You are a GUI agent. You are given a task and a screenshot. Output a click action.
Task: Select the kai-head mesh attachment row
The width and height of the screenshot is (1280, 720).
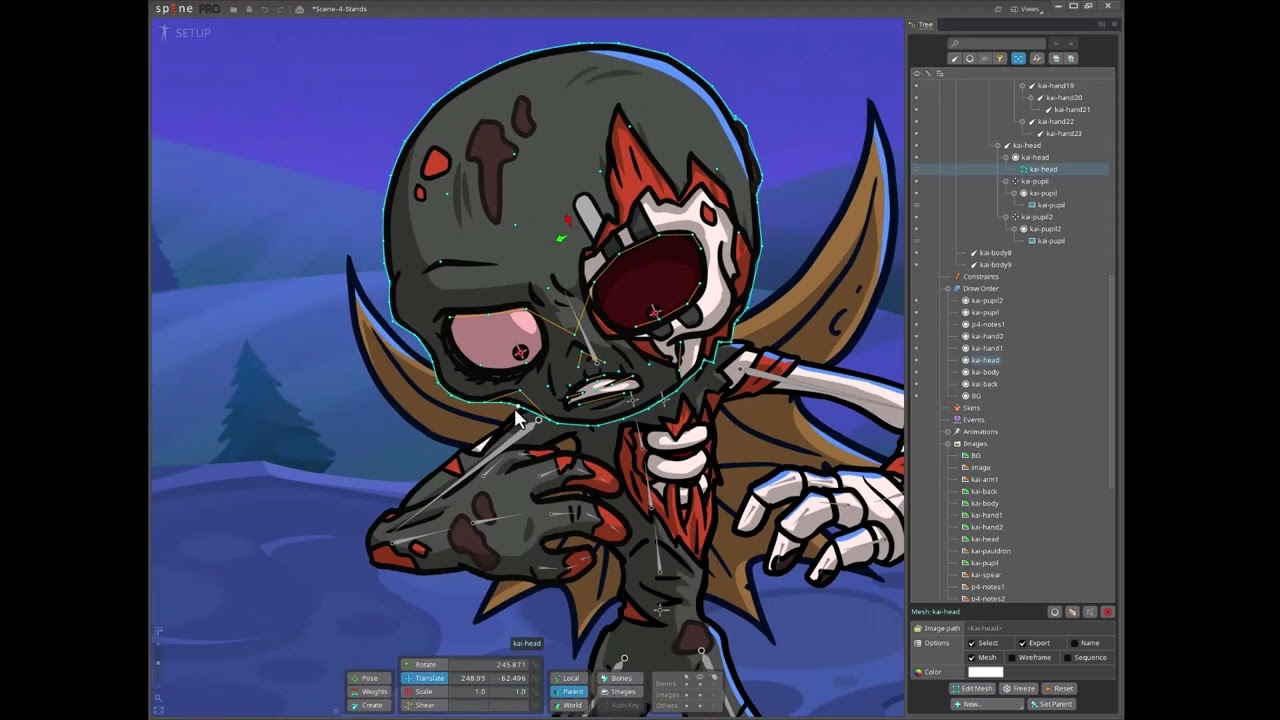click(1010, 170)
